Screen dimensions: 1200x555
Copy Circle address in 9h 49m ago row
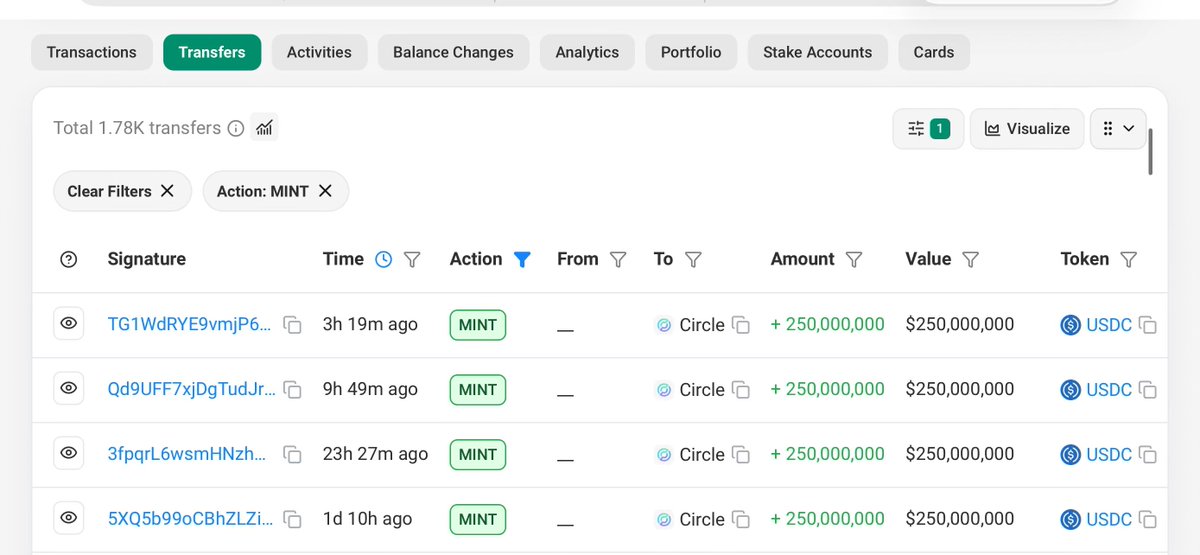click(x=741, y=390)
